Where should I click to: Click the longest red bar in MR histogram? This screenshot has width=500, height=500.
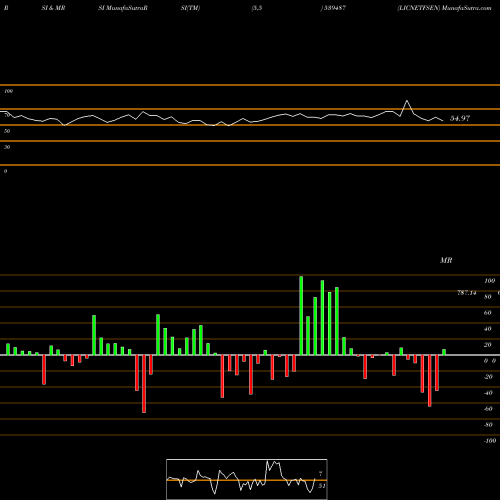click(144, 384)
